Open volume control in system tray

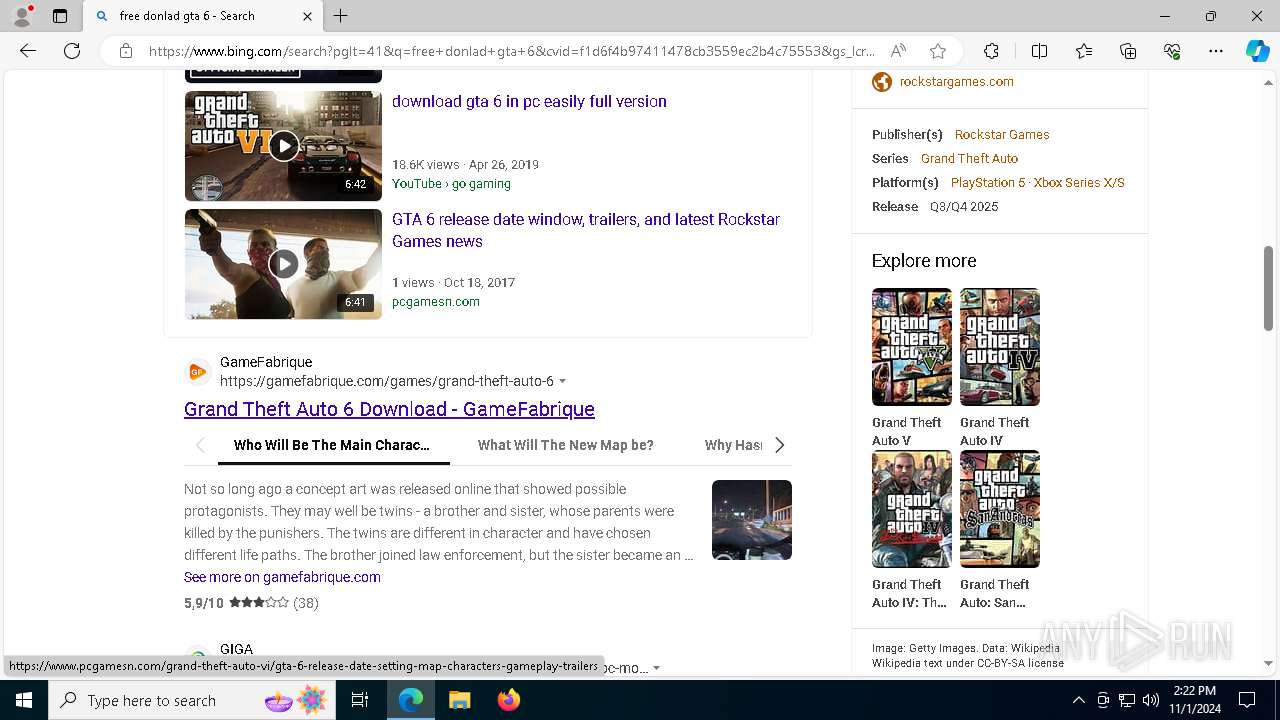[1151, 700]
